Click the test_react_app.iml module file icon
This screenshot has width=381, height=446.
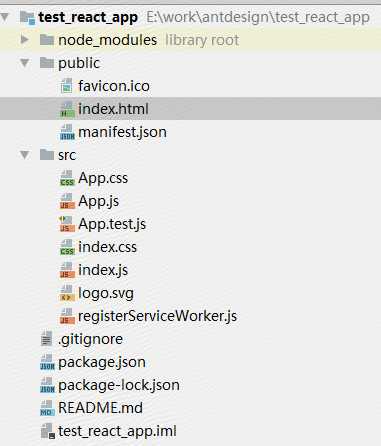coord(47,431)
